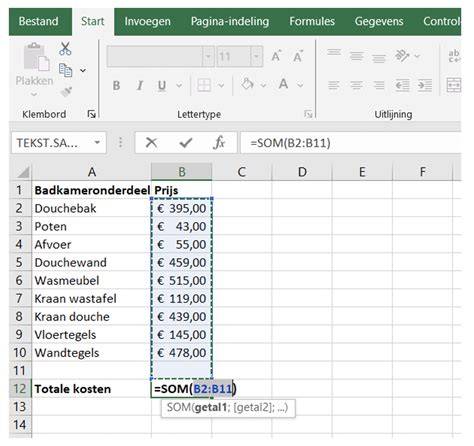Click the Kraan wastafel cell

click(x=92, y=299)
